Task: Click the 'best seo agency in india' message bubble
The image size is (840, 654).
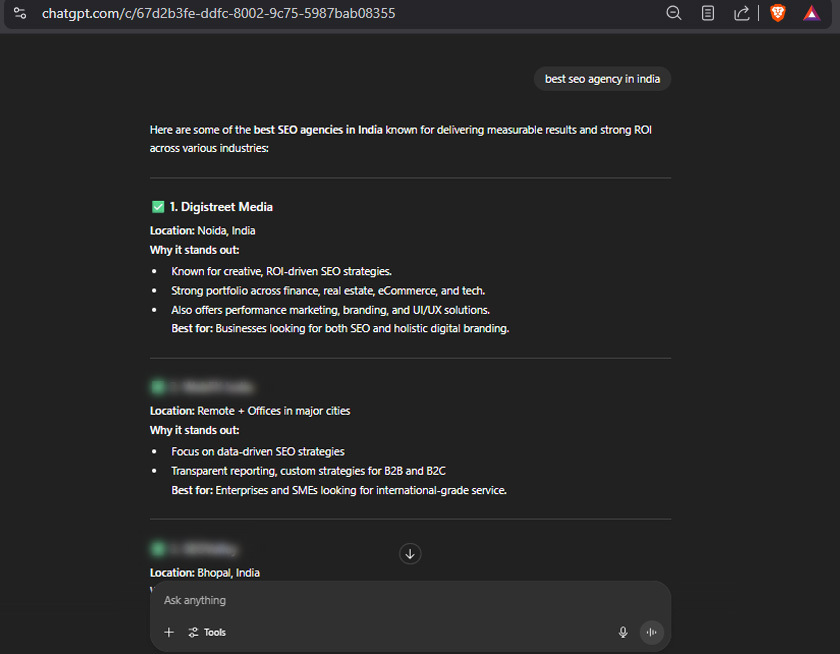Action: [602, 79]
